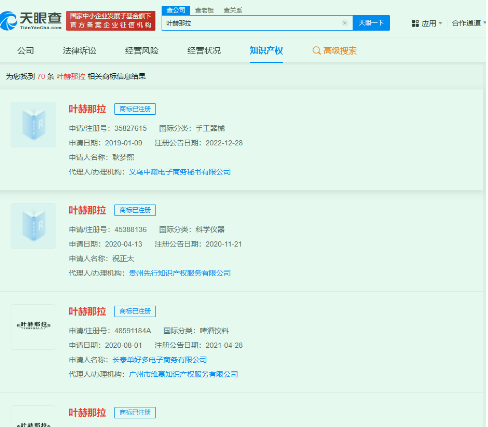
Task: Click the announcement date 2021-04-28
Action: point(224,345)
